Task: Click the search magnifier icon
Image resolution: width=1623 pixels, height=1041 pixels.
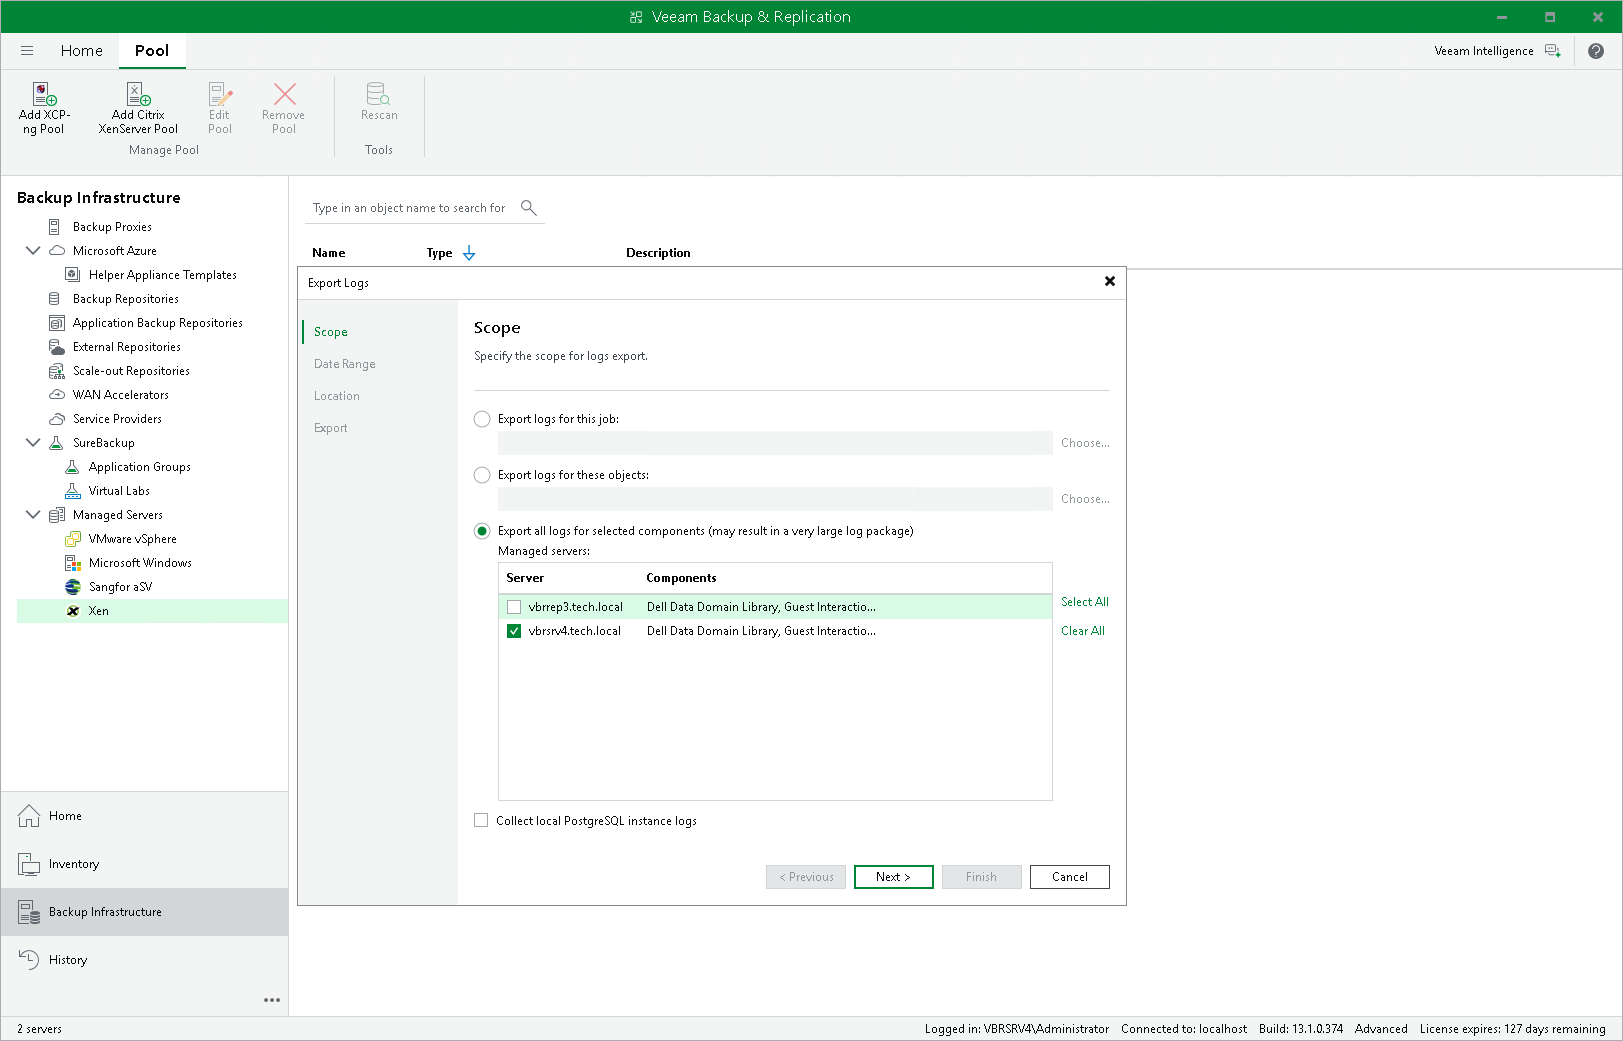Action: point(529,208)
